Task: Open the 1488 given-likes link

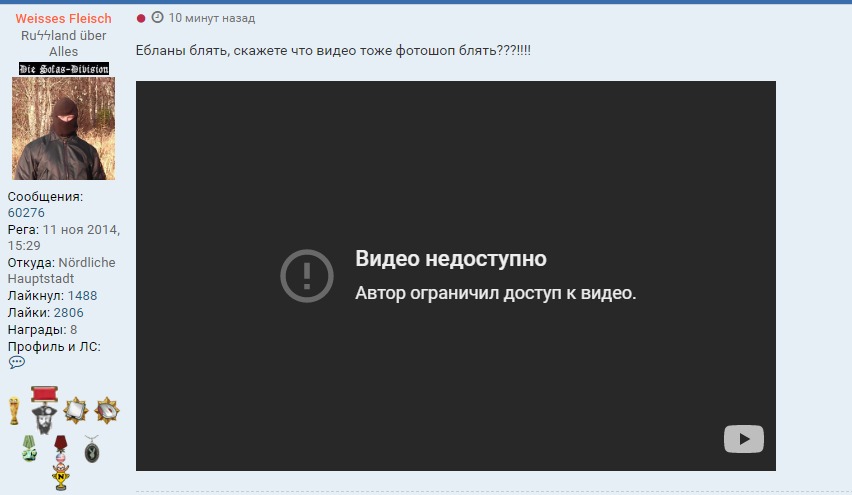Action: 82,296
